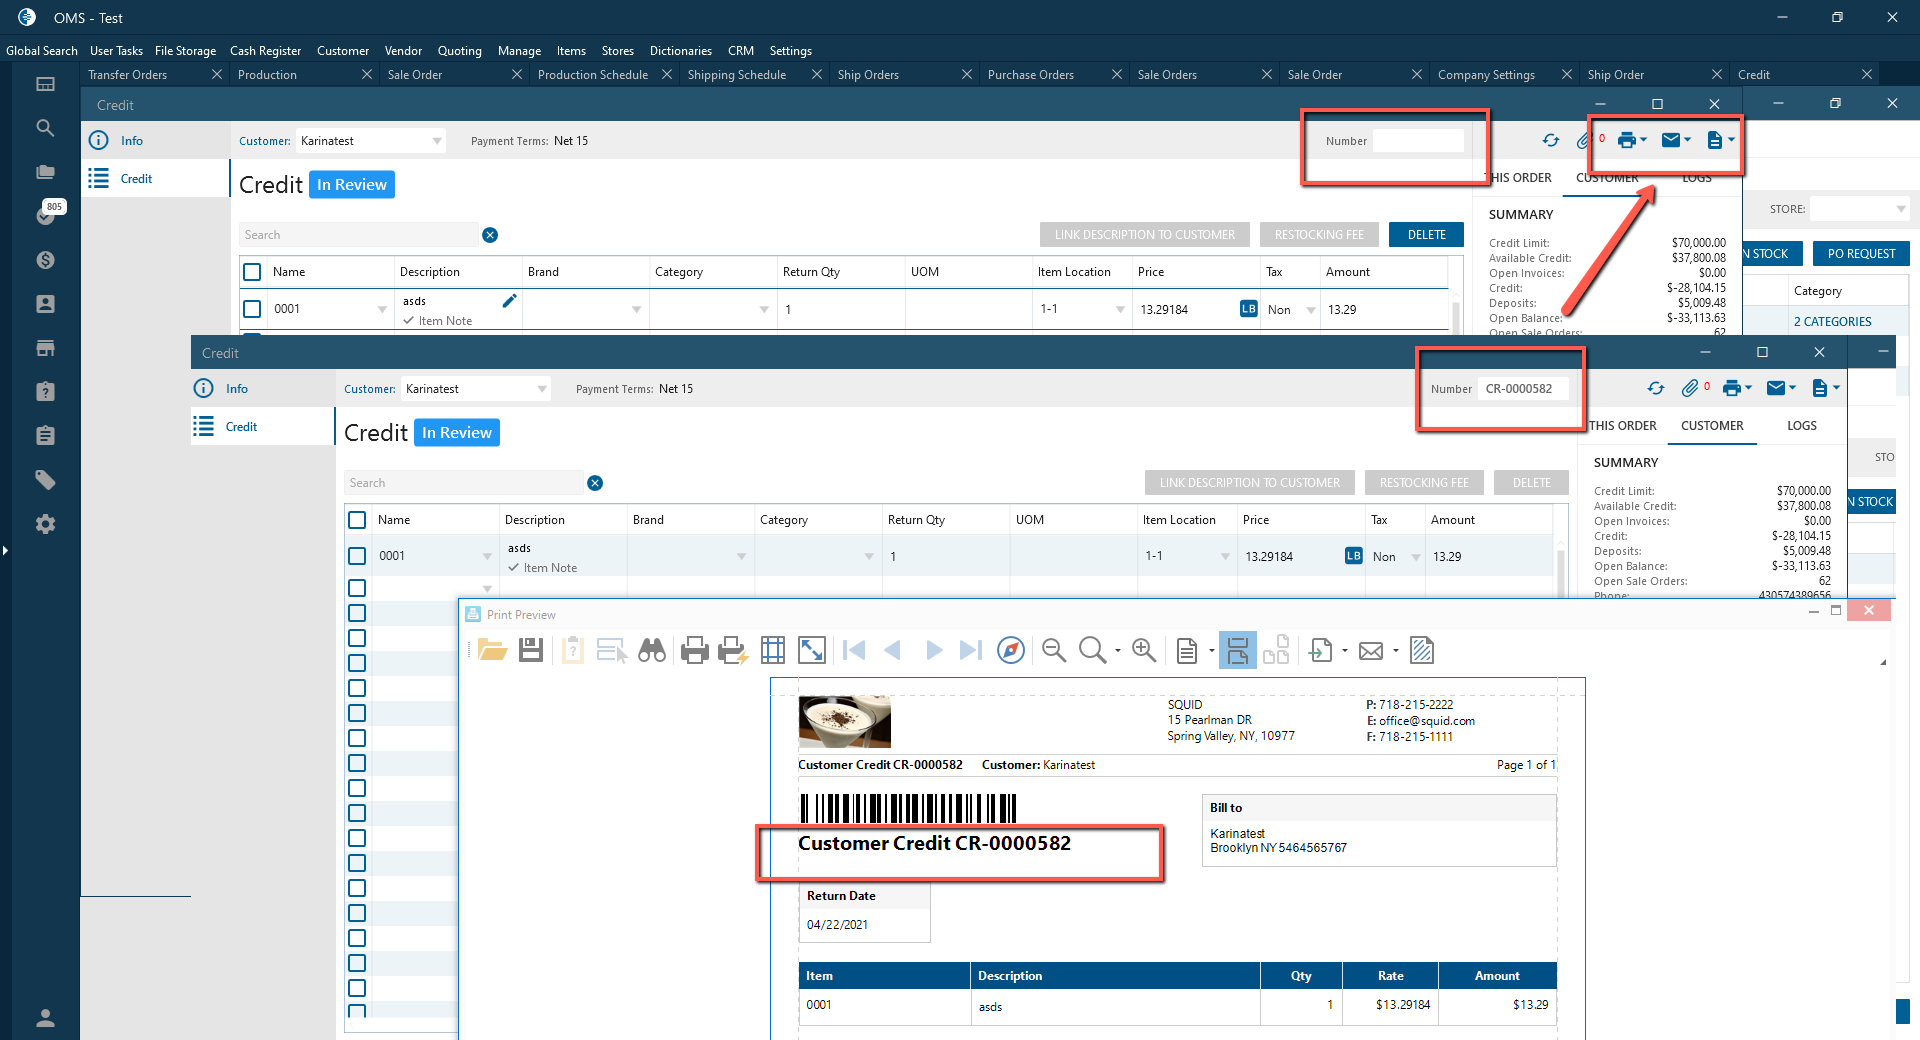Viewport: 1920px width, 1040px height.
Task: Open the Customer menu
Action: pos(343,51)
